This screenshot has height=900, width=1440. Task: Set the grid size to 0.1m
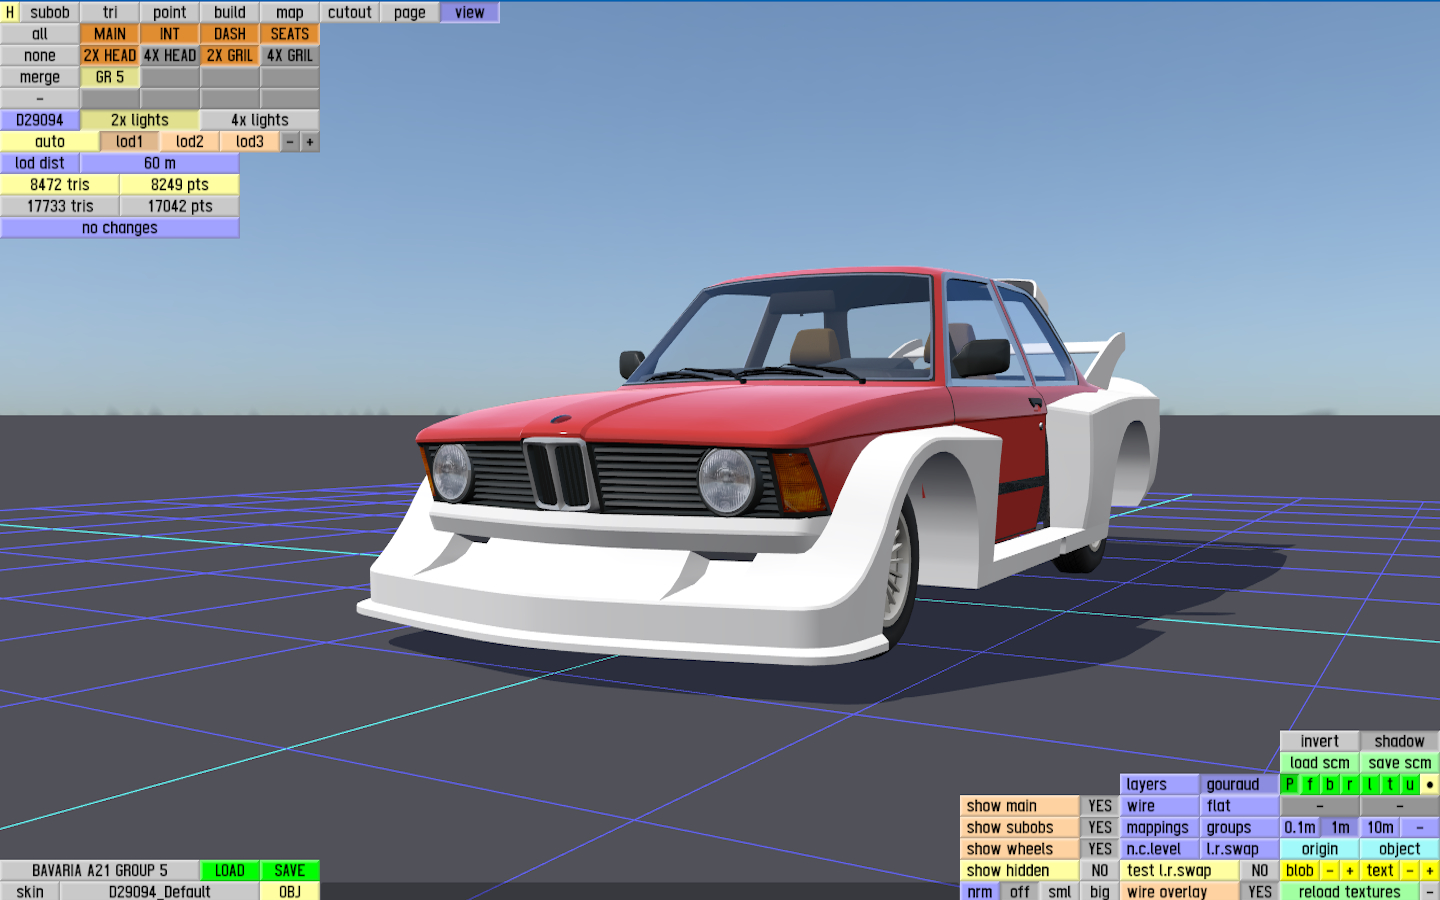pyautogui.click(x=1300, y=828)
